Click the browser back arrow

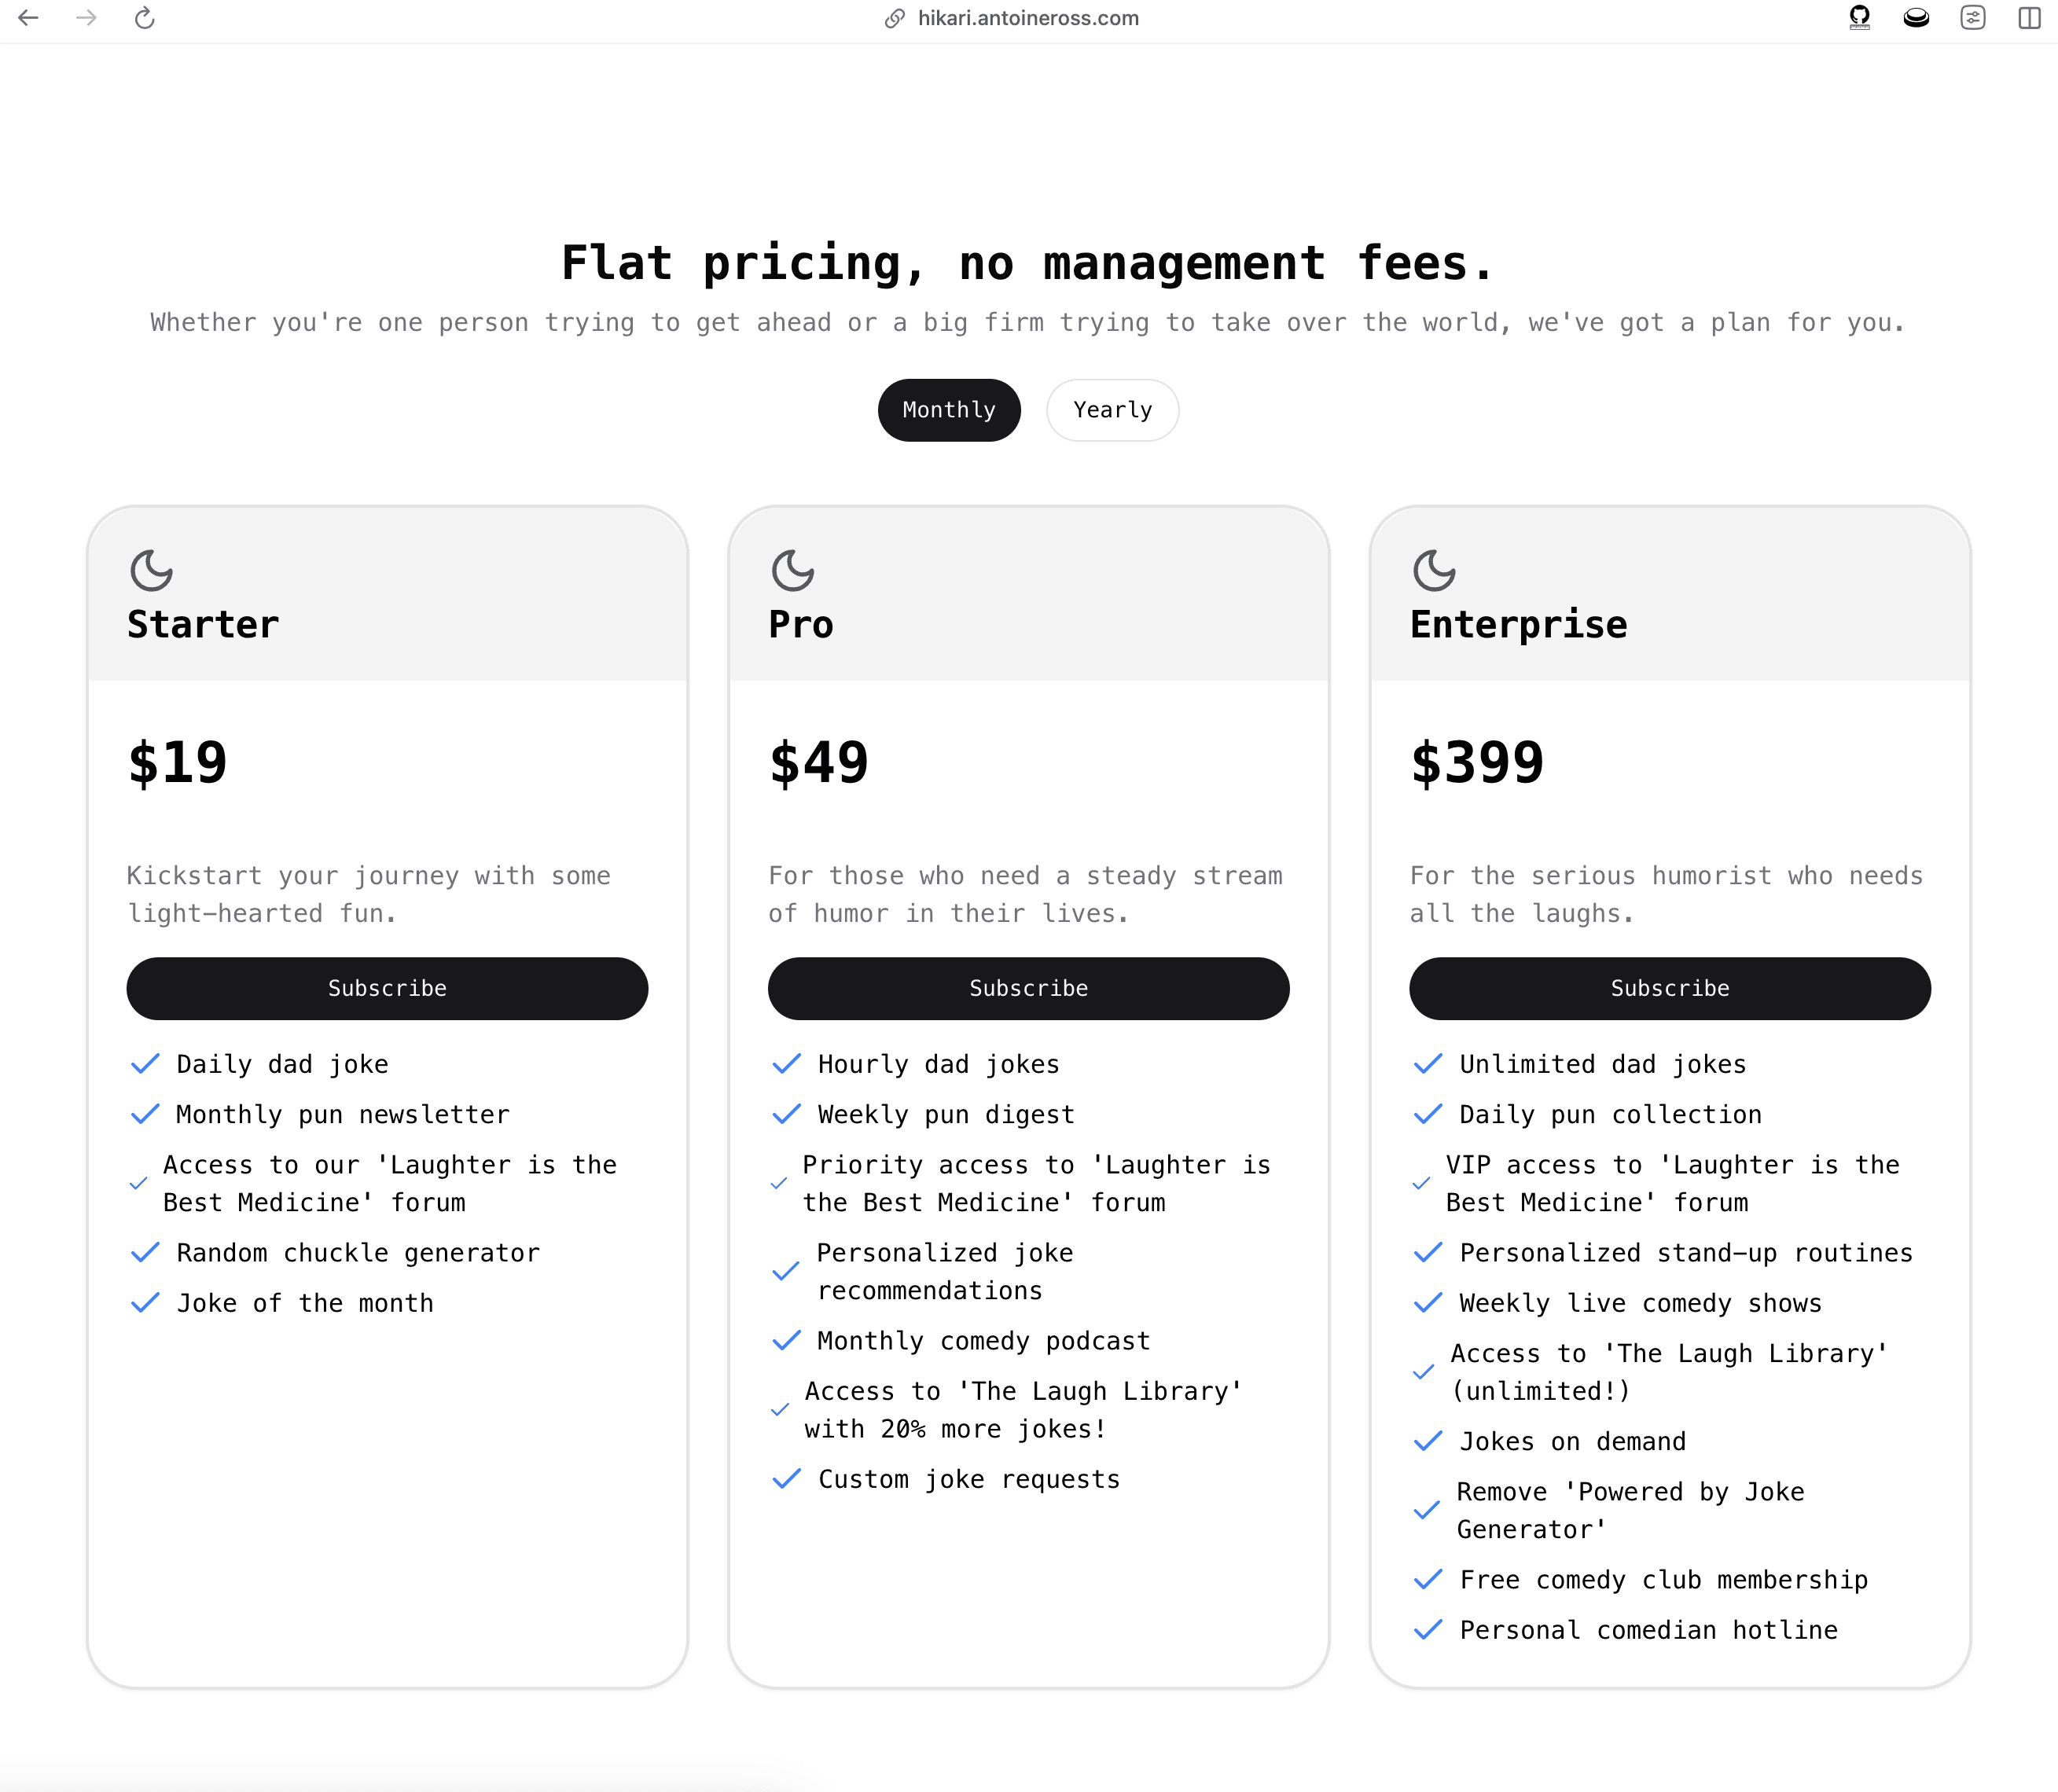point(29,17)
